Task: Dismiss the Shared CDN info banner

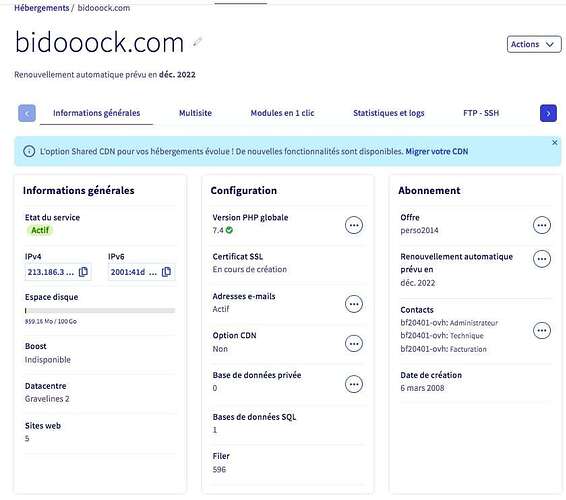Action: coord(555,143)
